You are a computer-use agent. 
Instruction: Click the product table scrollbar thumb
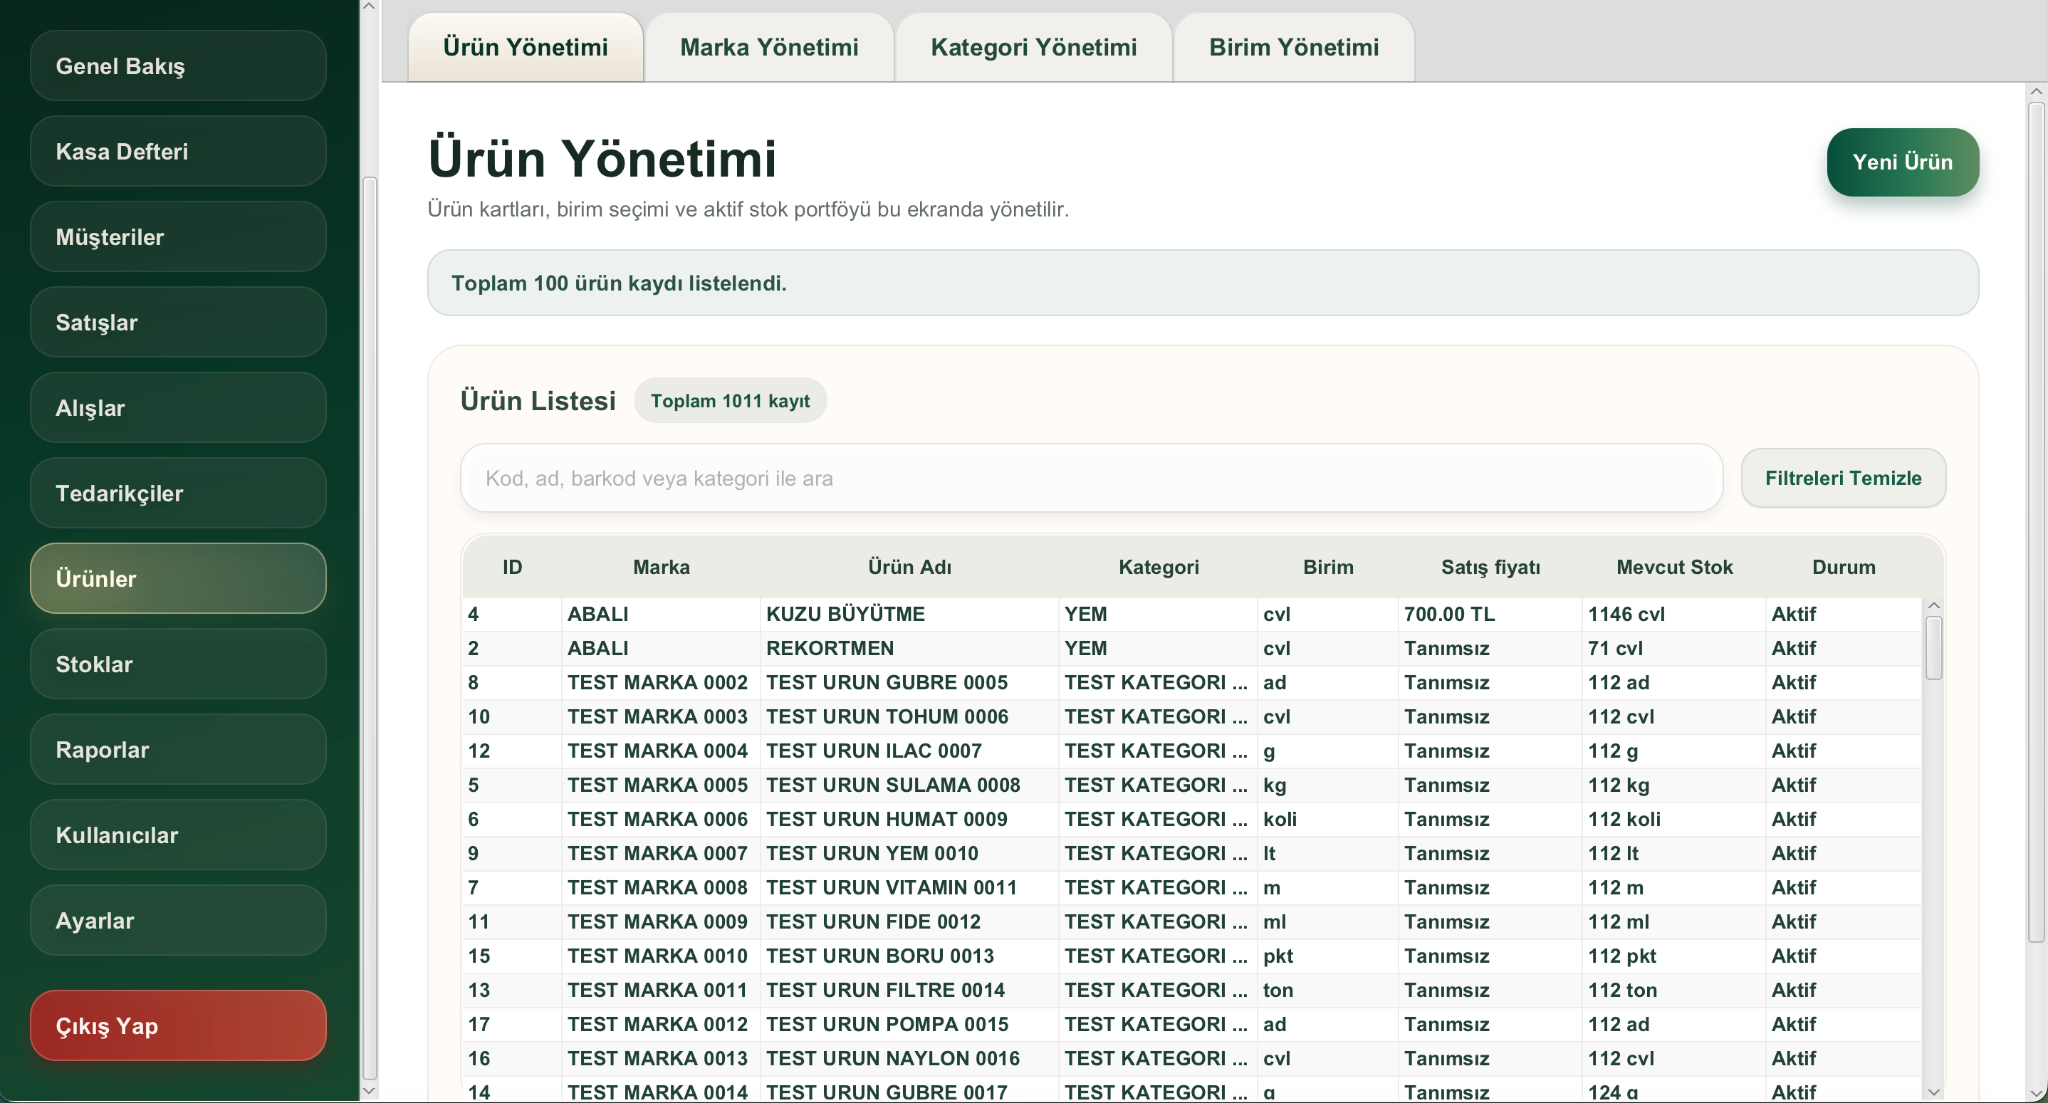[x=1934, y=648]
